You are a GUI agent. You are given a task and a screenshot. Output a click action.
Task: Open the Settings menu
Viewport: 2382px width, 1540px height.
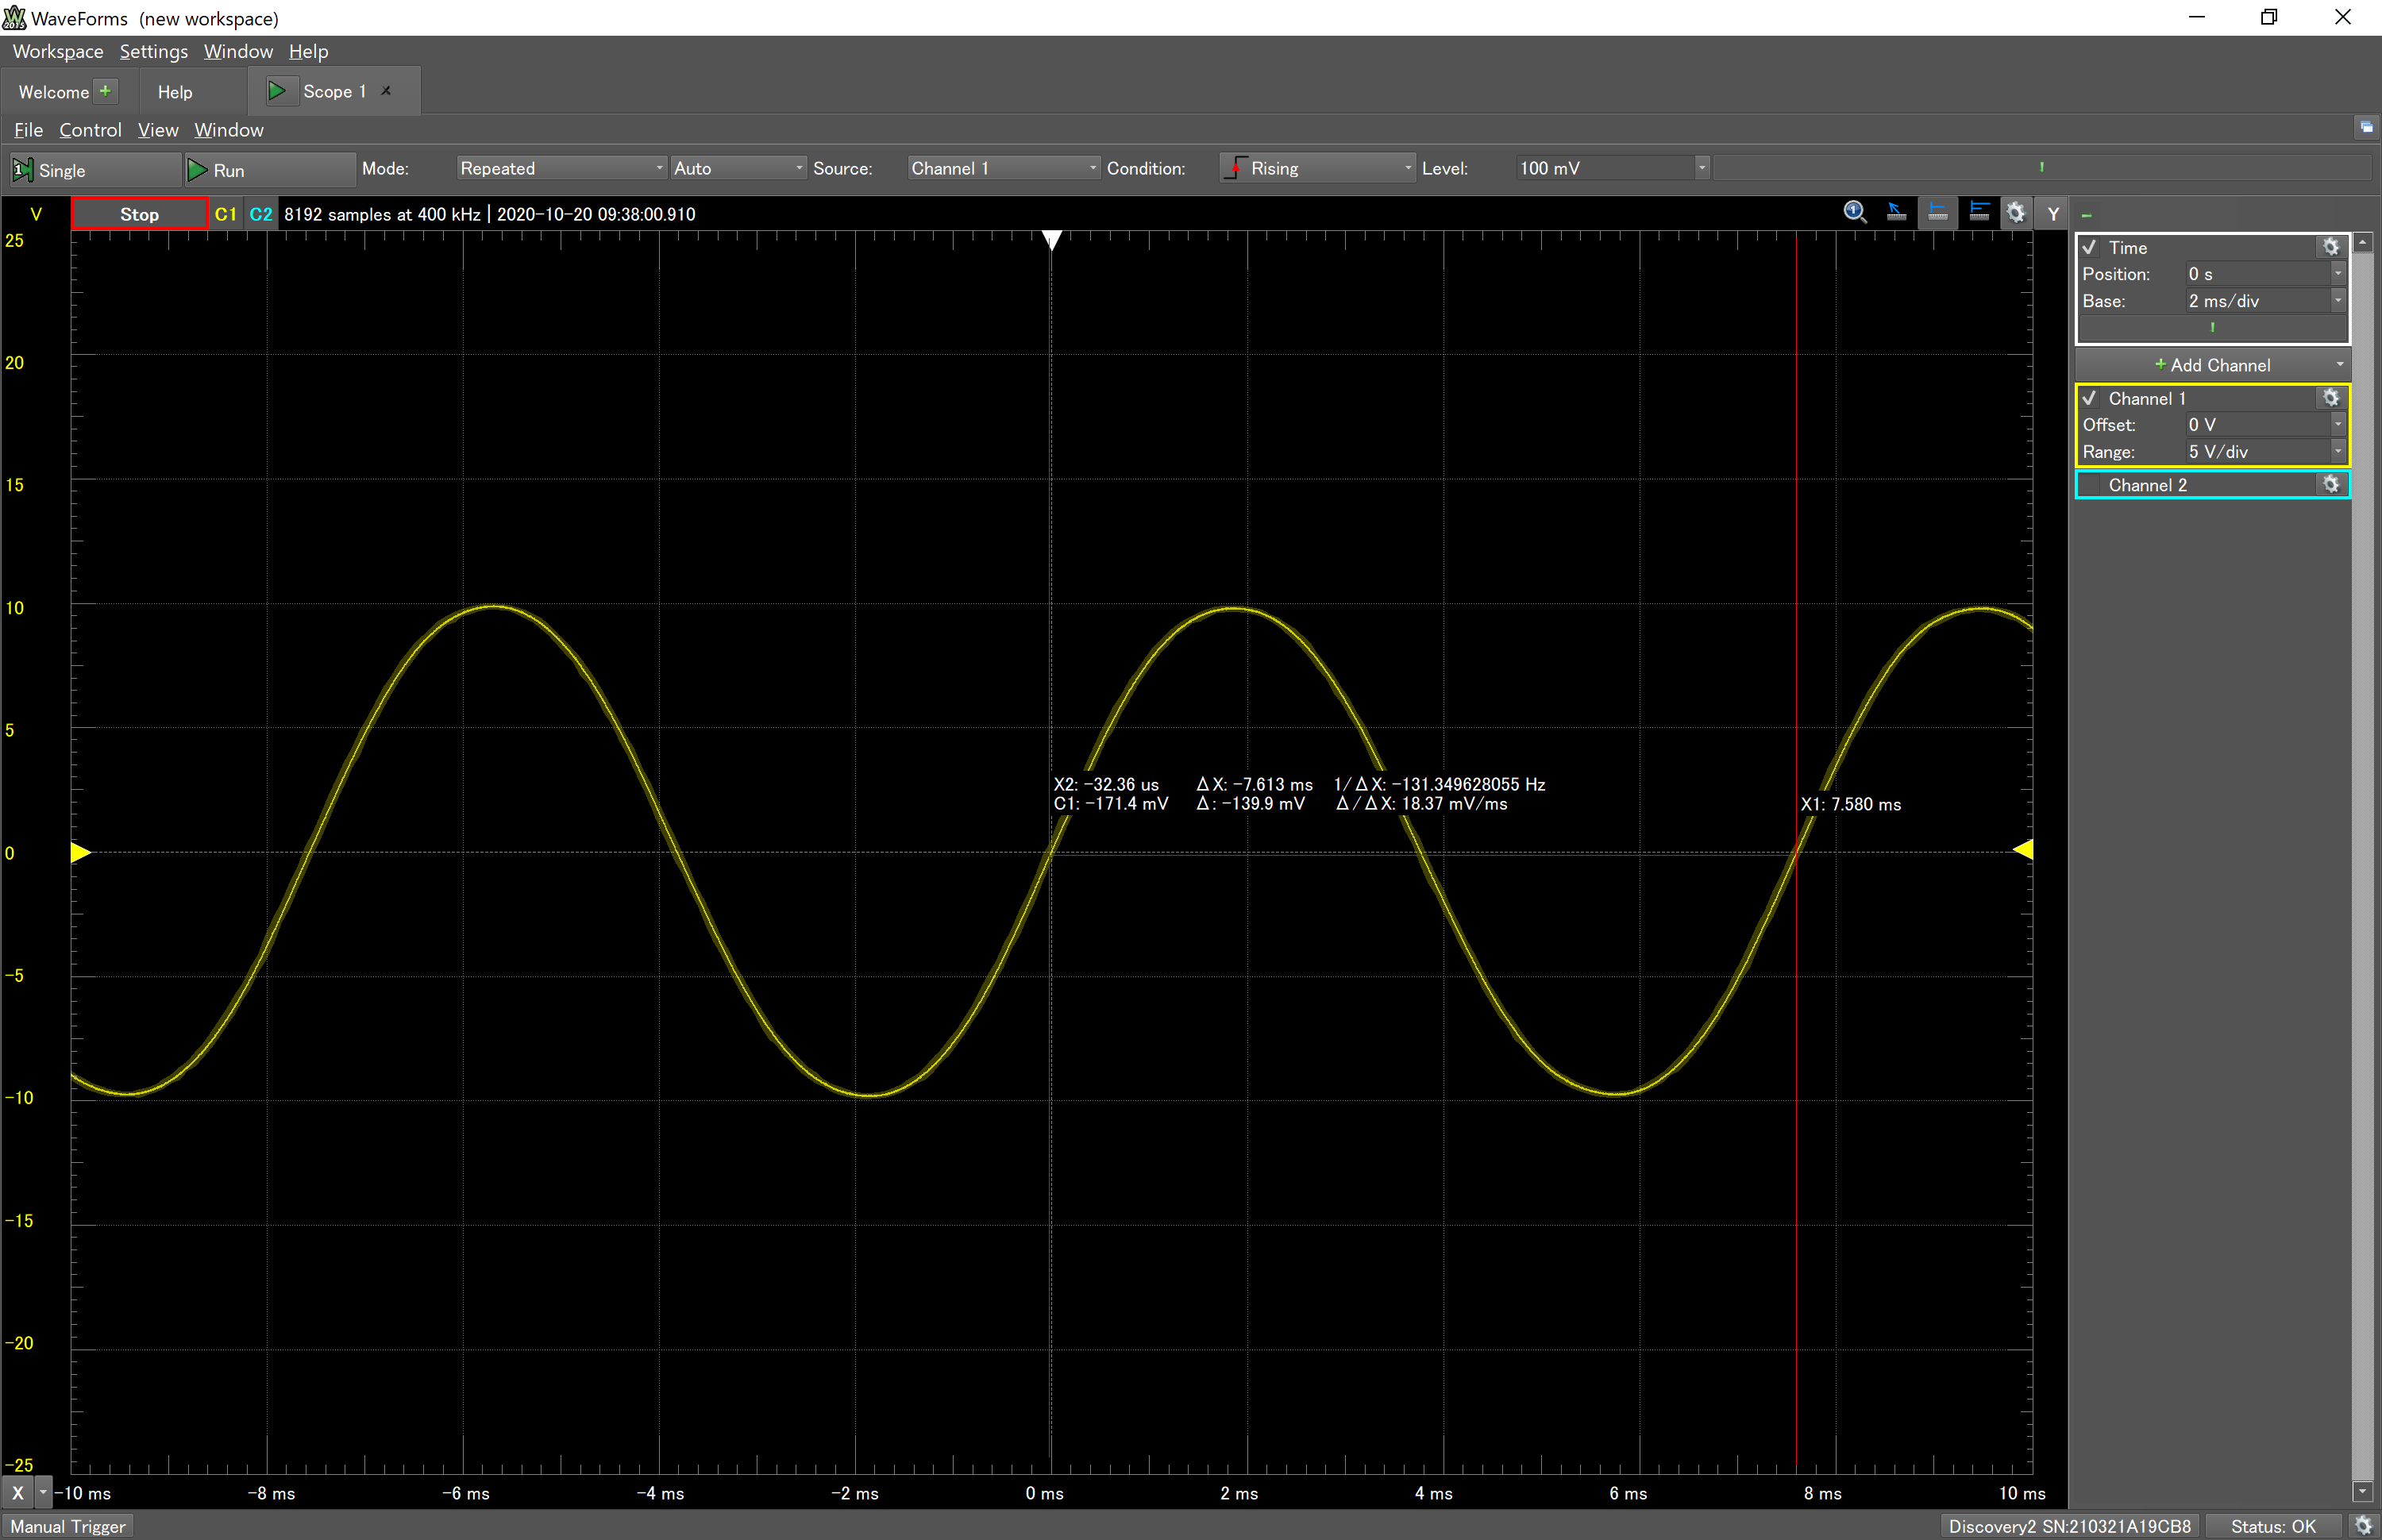(x=154, y=51)
